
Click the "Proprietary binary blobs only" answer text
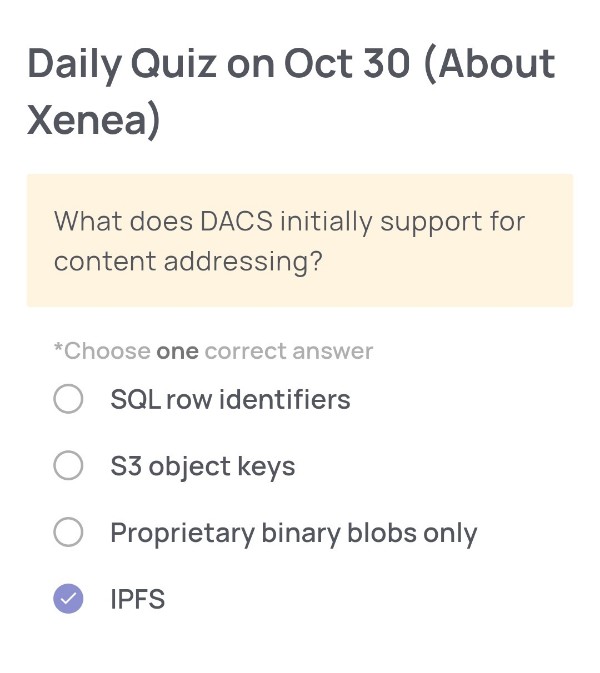[x=293, y=533]
